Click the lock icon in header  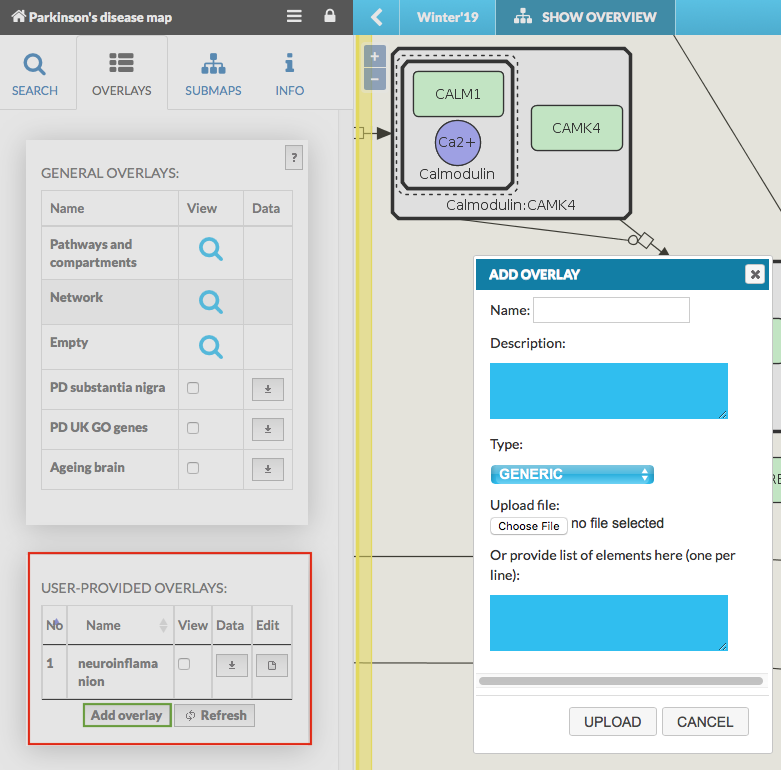pos(330,17)
